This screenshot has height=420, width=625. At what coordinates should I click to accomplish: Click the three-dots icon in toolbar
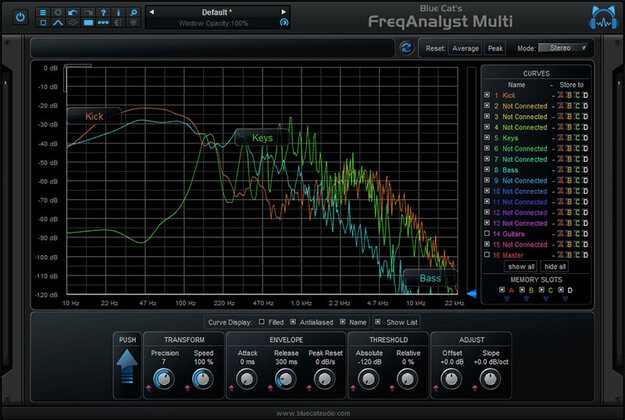click(x=103, y=23)
